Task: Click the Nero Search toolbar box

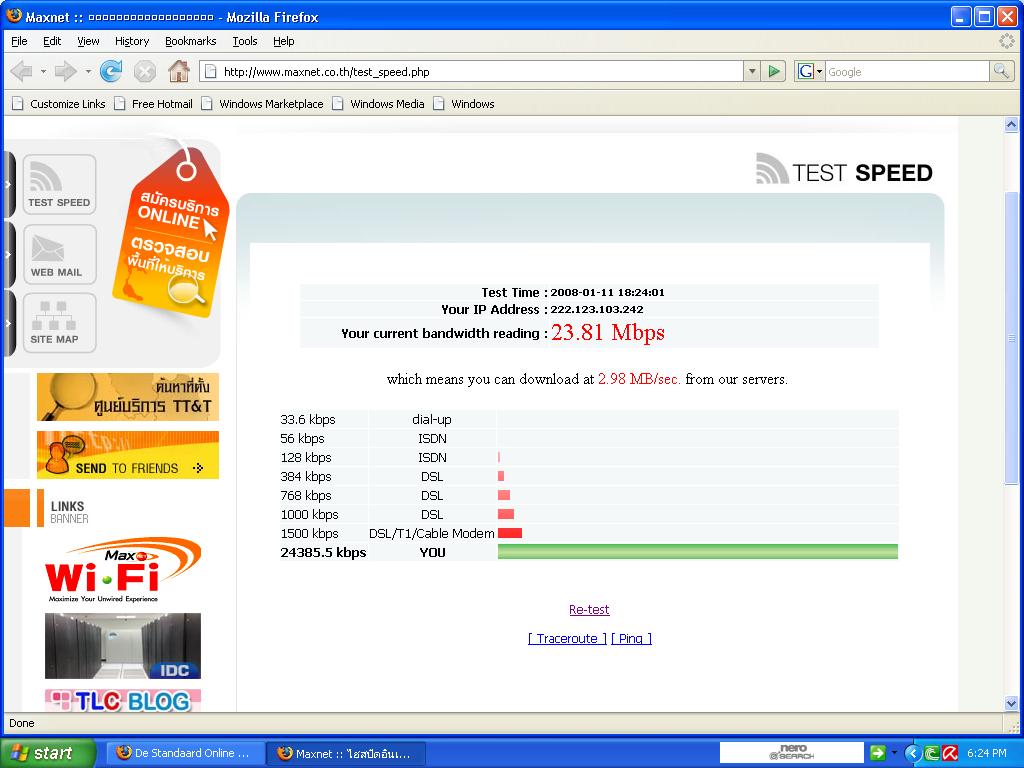Action: coord(792,752)
